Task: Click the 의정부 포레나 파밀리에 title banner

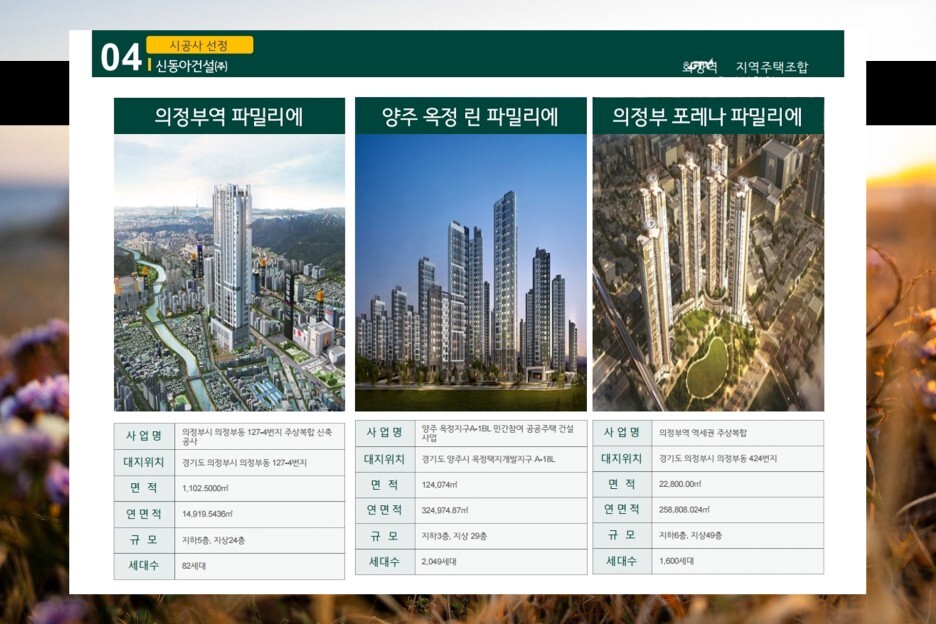Action: coord(708,116)
